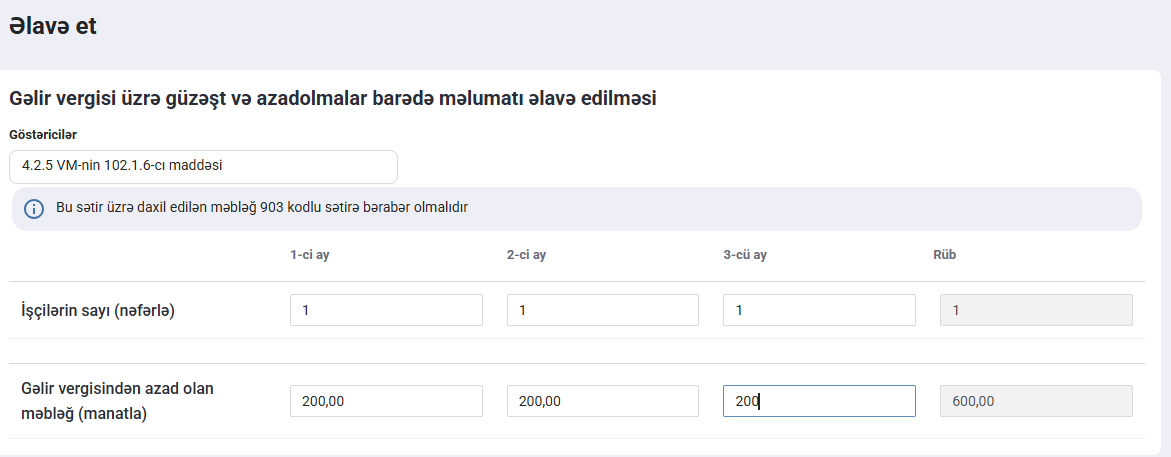The image size is (1171, 457).
Task: Focus the 2-ci ay İşçilərin sayı input
Action: coord(603,310)
